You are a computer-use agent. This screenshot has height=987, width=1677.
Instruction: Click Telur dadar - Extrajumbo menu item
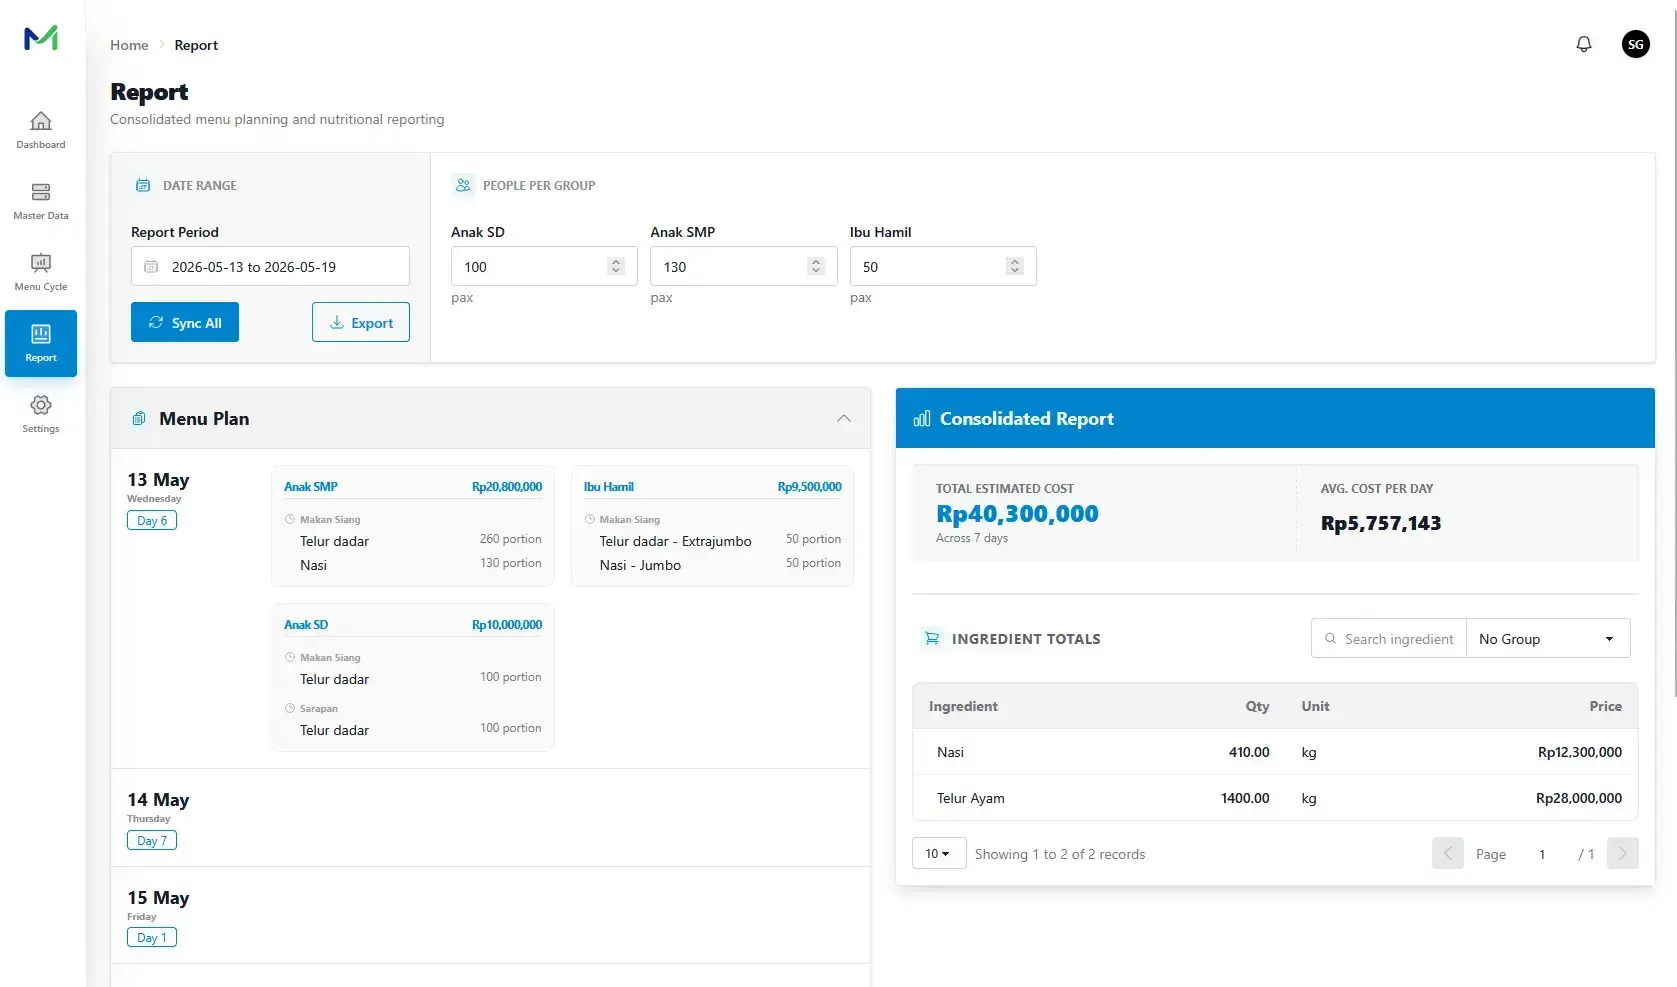coord(675,541)
